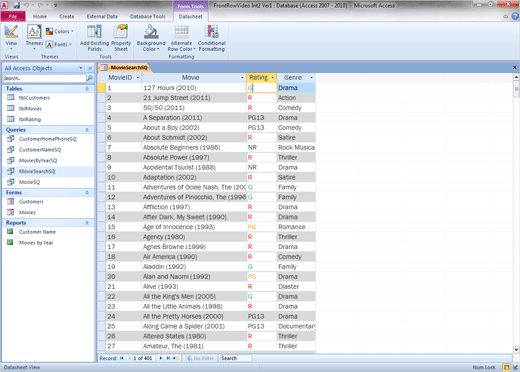520x372 pixels.
Task: Go to last record button
Action: pyautogui.click(x=168, y=358)
